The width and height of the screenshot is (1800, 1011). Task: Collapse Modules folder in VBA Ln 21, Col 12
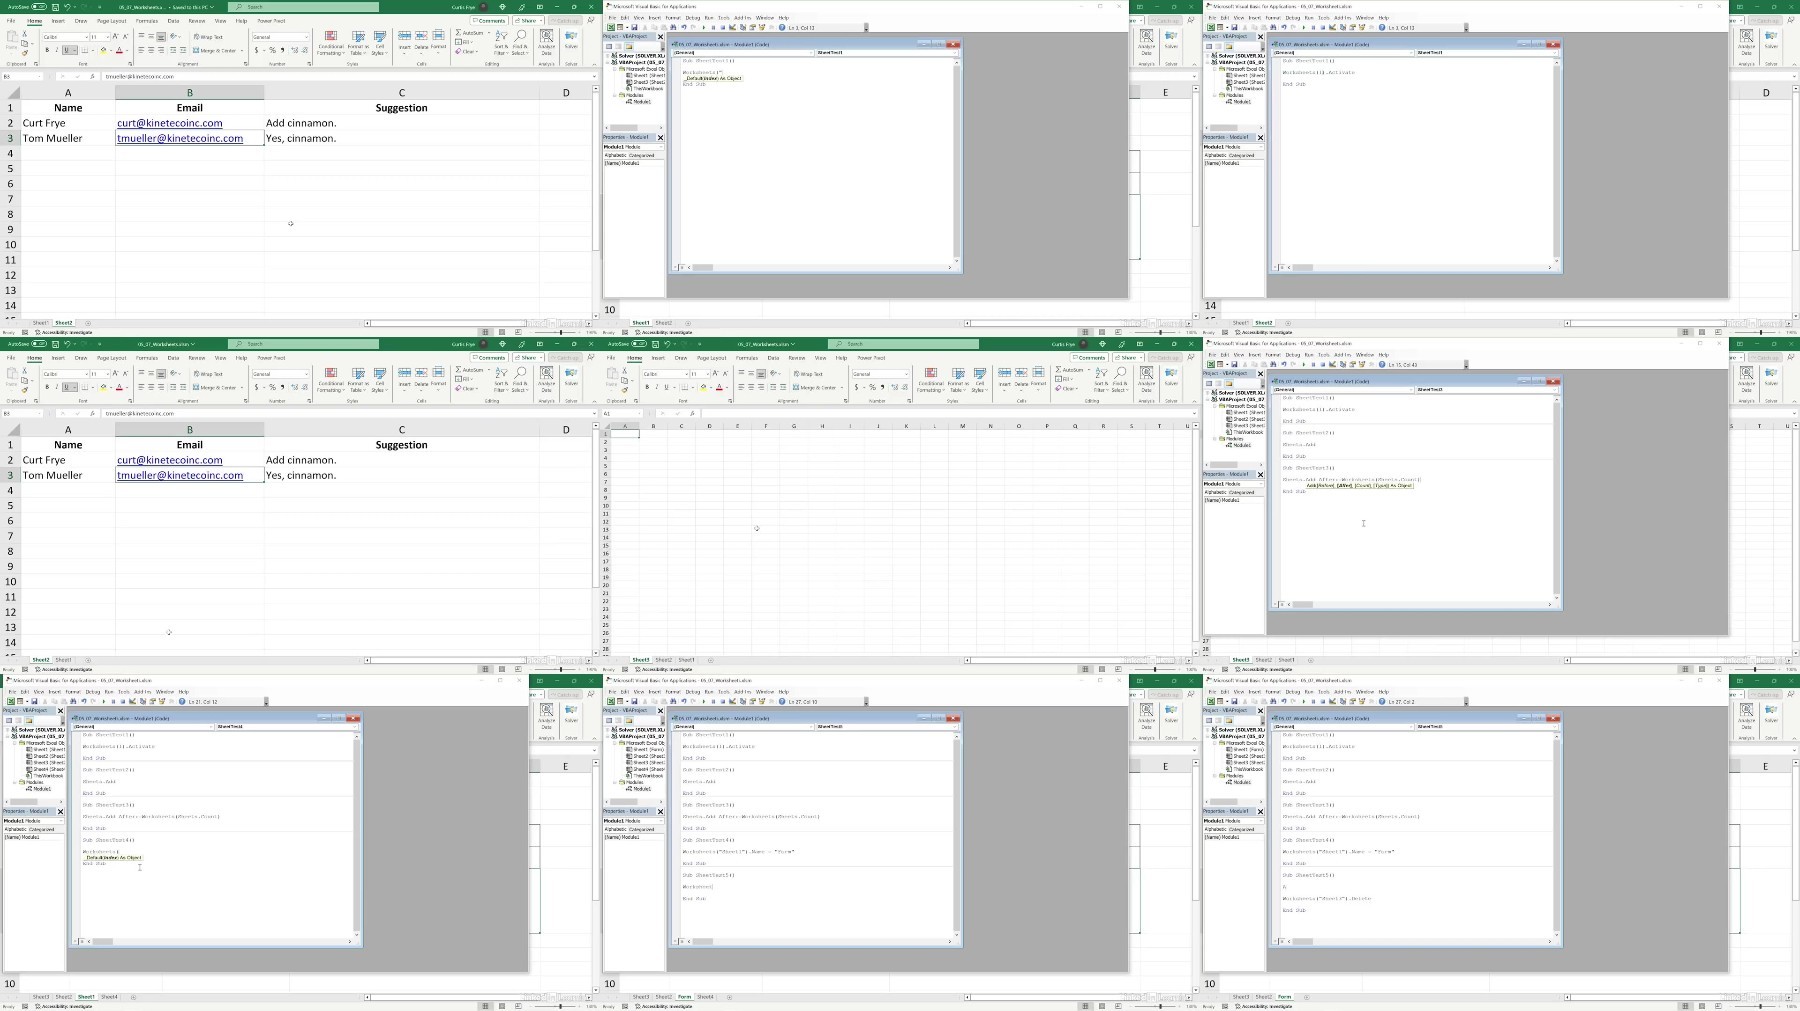click(x=15, y=782)
